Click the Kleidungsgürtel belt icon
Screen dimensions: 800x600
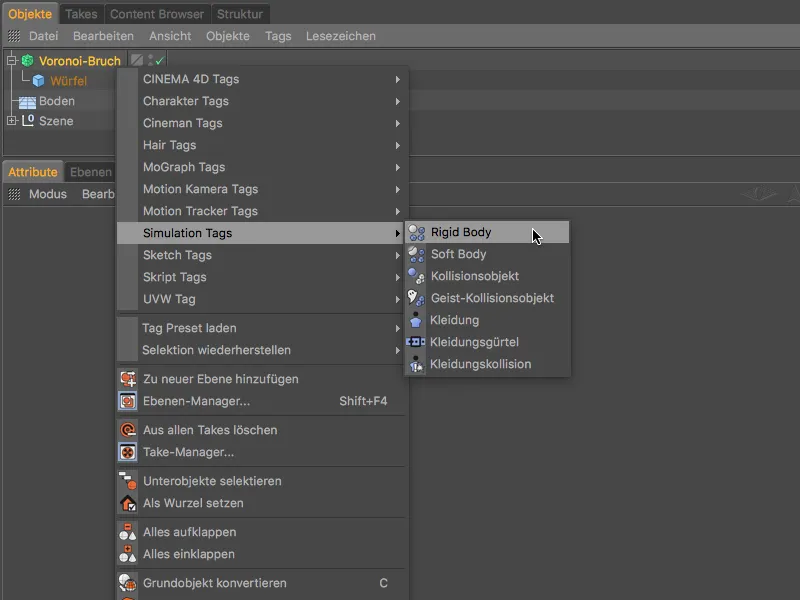pos(415,342)
